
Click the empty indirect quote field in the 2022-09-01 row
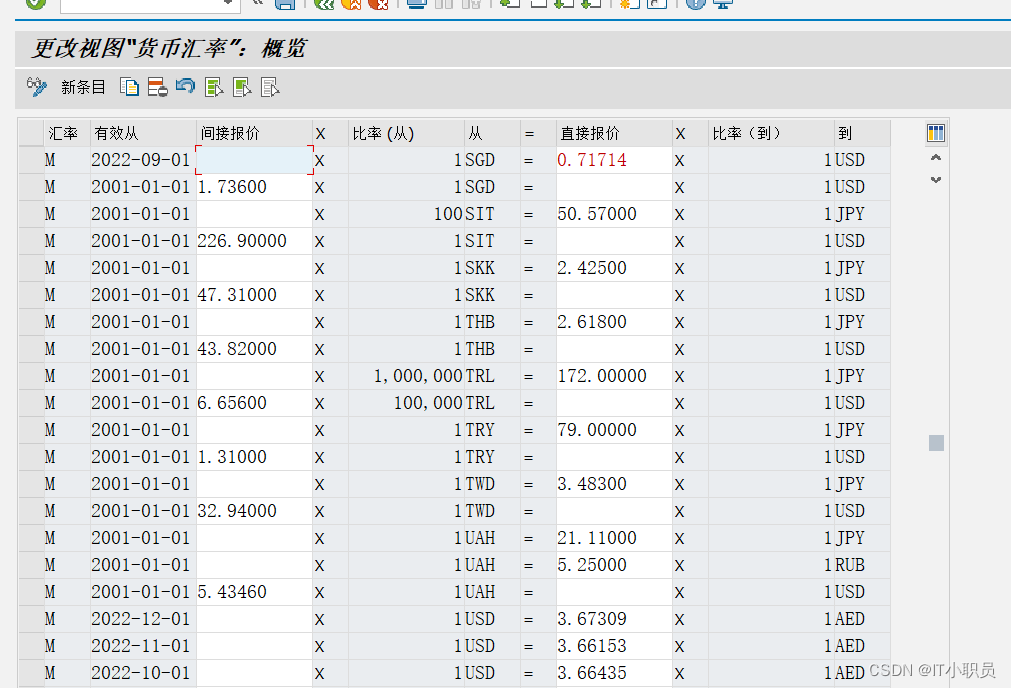(x=254, y=160)
